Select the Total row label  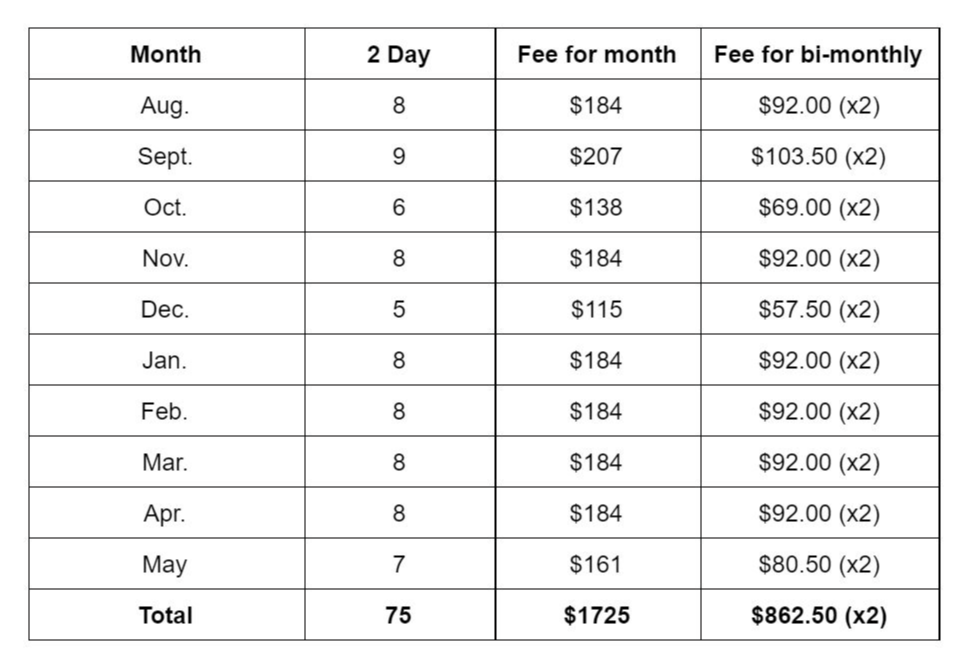click(x=165, y=615)
